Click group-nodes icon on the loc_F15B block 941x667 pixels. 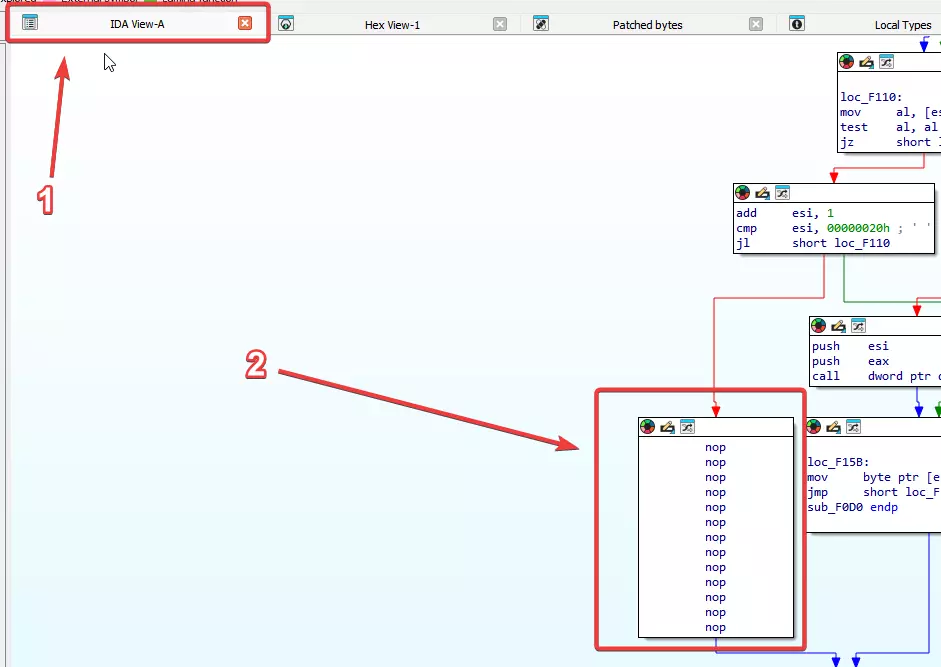853,427
